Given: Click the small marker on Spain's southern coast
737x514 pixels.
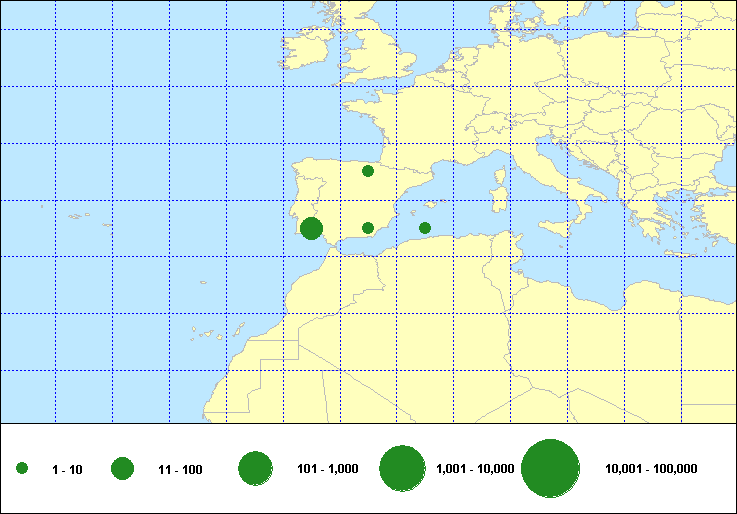Looking at the screenshot, I should pyautogui.click(x=368, y=228).
